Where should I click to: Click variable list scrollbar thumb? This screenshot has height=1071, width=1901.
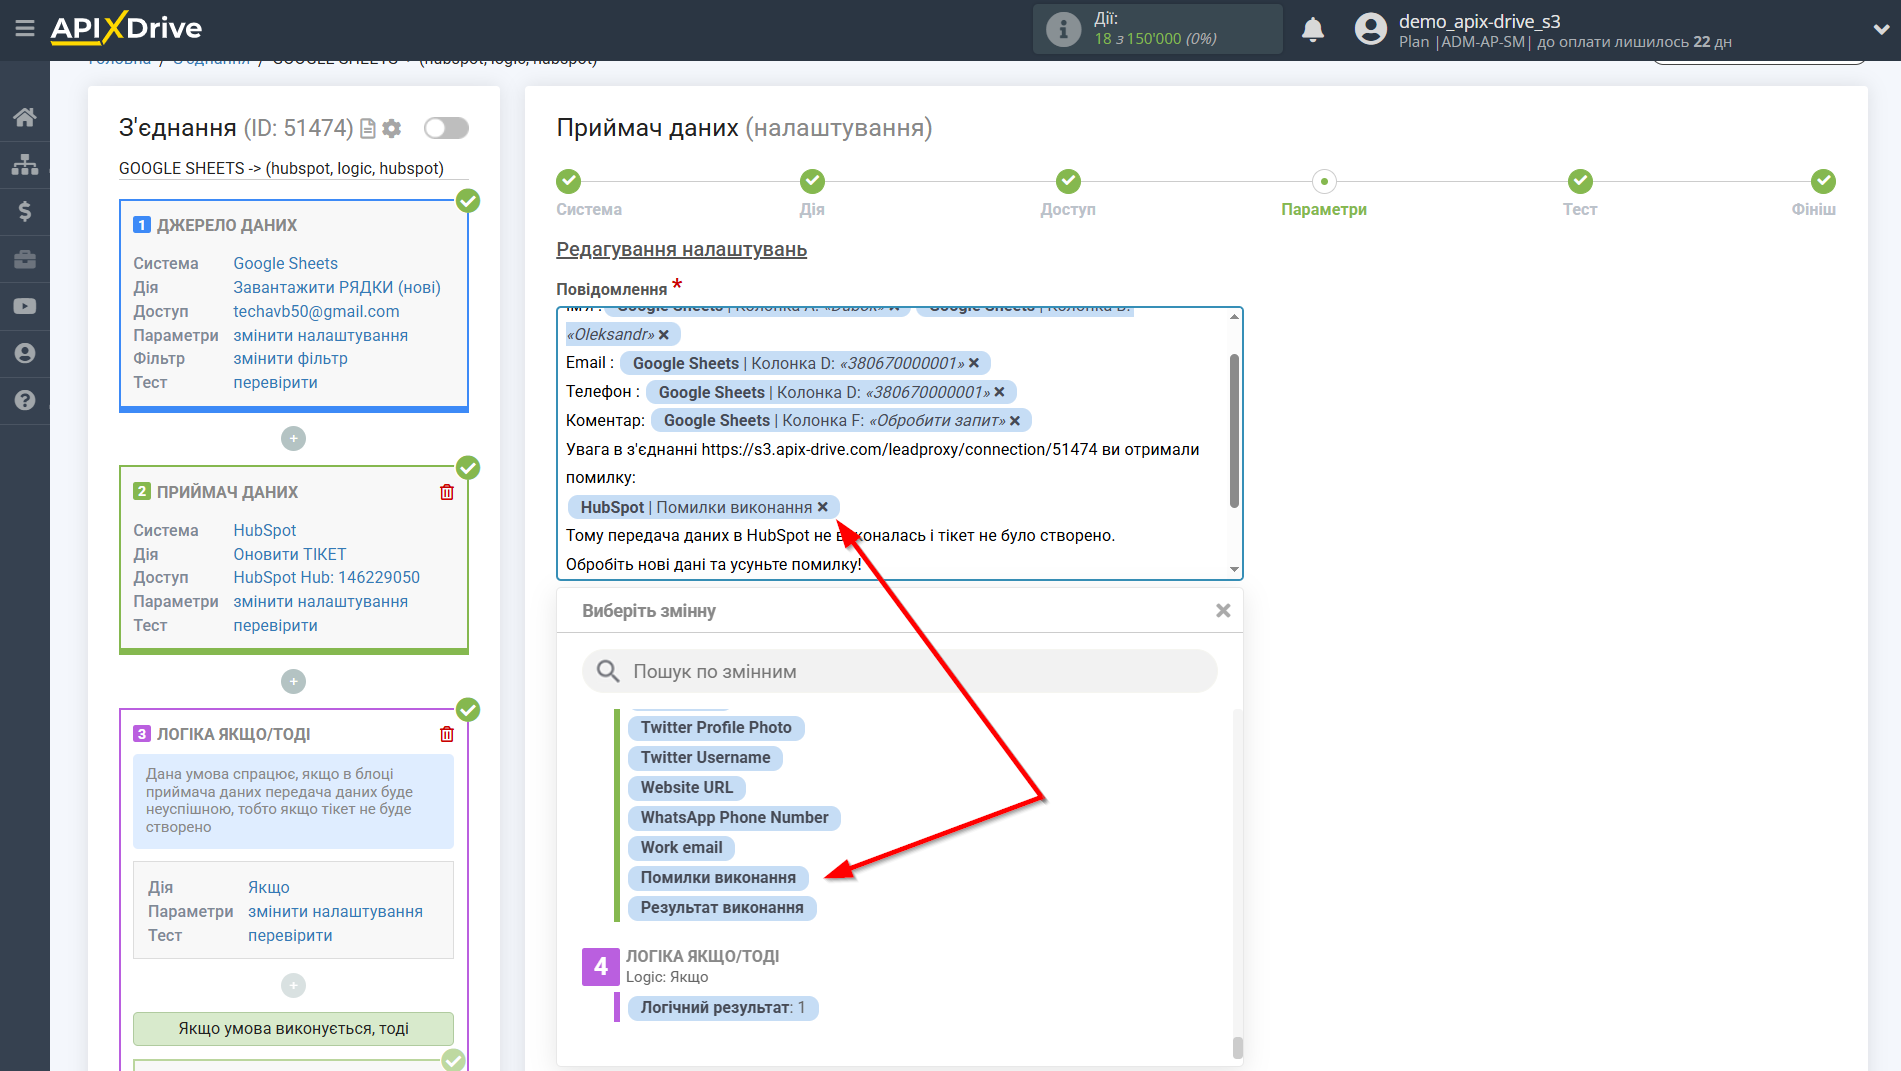(x=1237, y=1047)
